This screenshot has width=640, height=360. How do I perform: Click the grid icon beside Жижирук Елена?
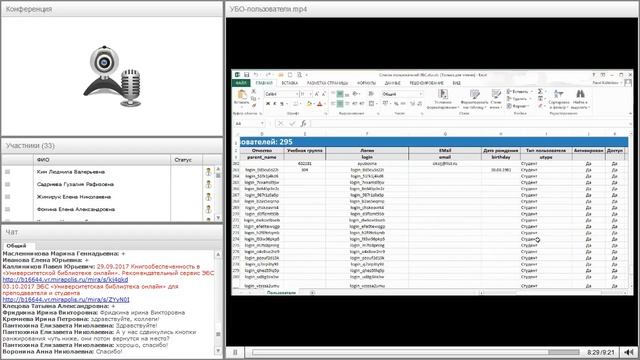point(7,197)
